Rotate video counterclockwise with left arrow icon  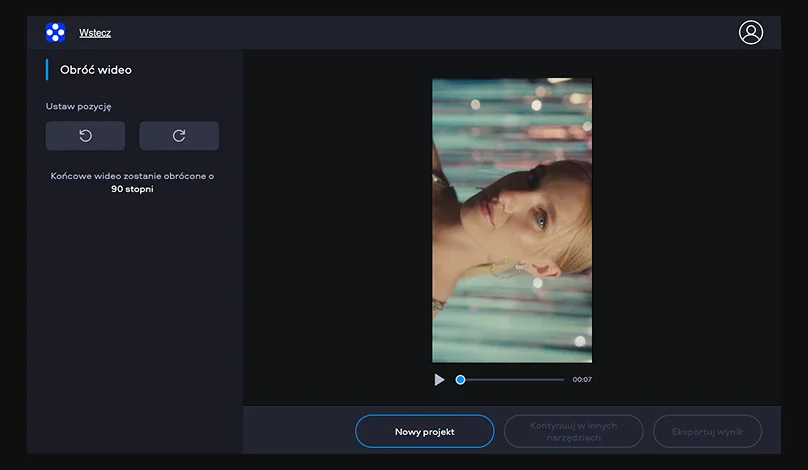point(85,136)
